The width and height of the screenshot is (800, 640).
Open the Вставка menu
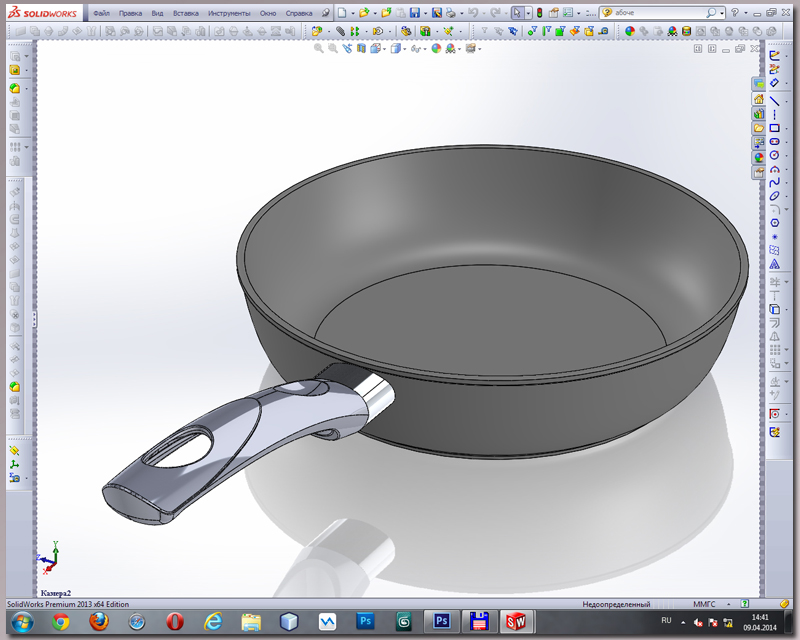pyautogui.click(x=186, y=13)
